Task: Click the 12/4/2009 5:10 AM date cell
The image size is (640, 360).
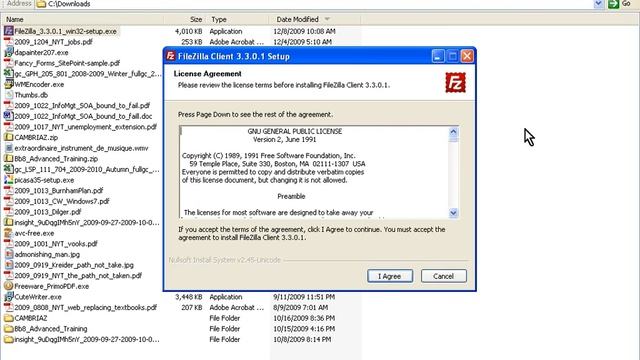Action: click(302, 42)
